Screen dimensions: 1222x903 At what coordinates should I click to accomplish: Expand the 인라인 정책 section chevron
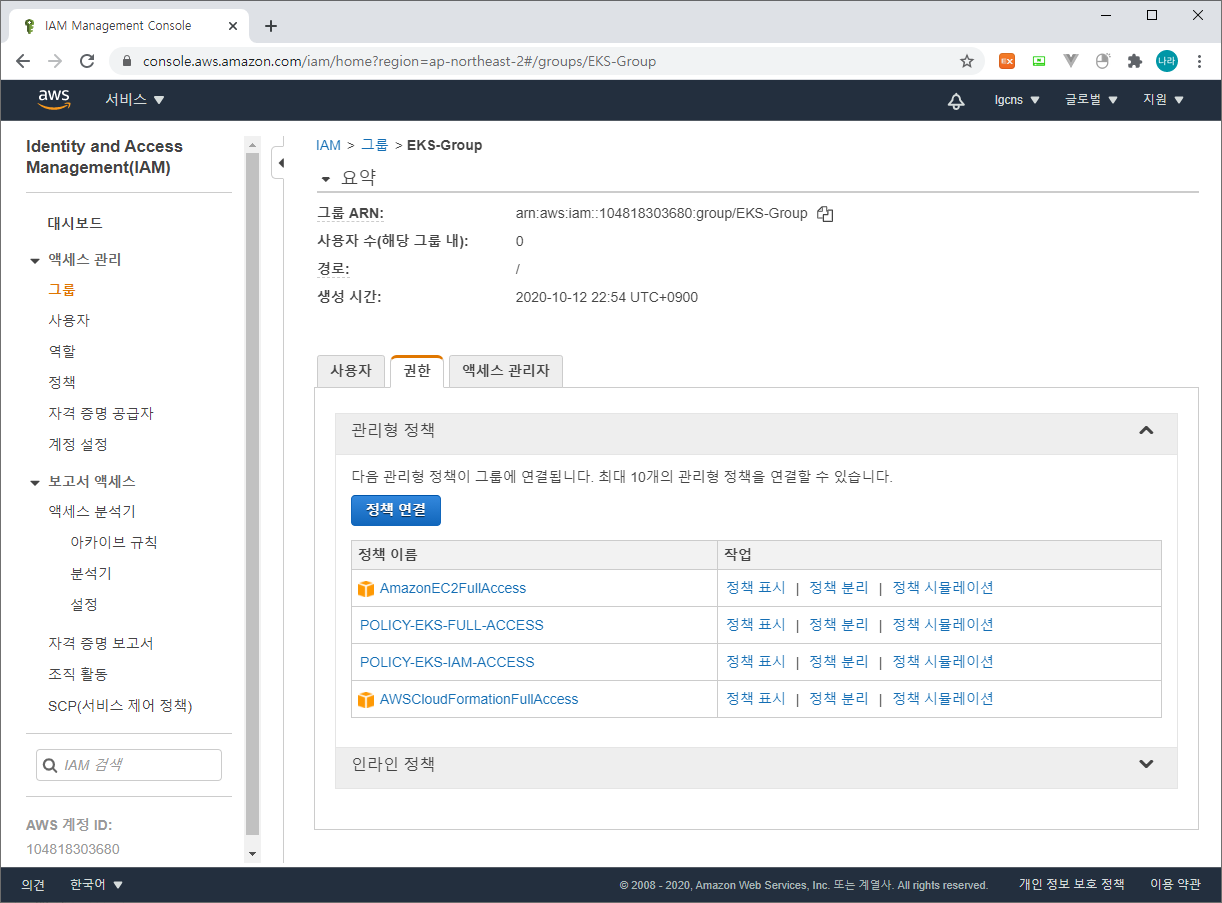(x=1146, y=764)
